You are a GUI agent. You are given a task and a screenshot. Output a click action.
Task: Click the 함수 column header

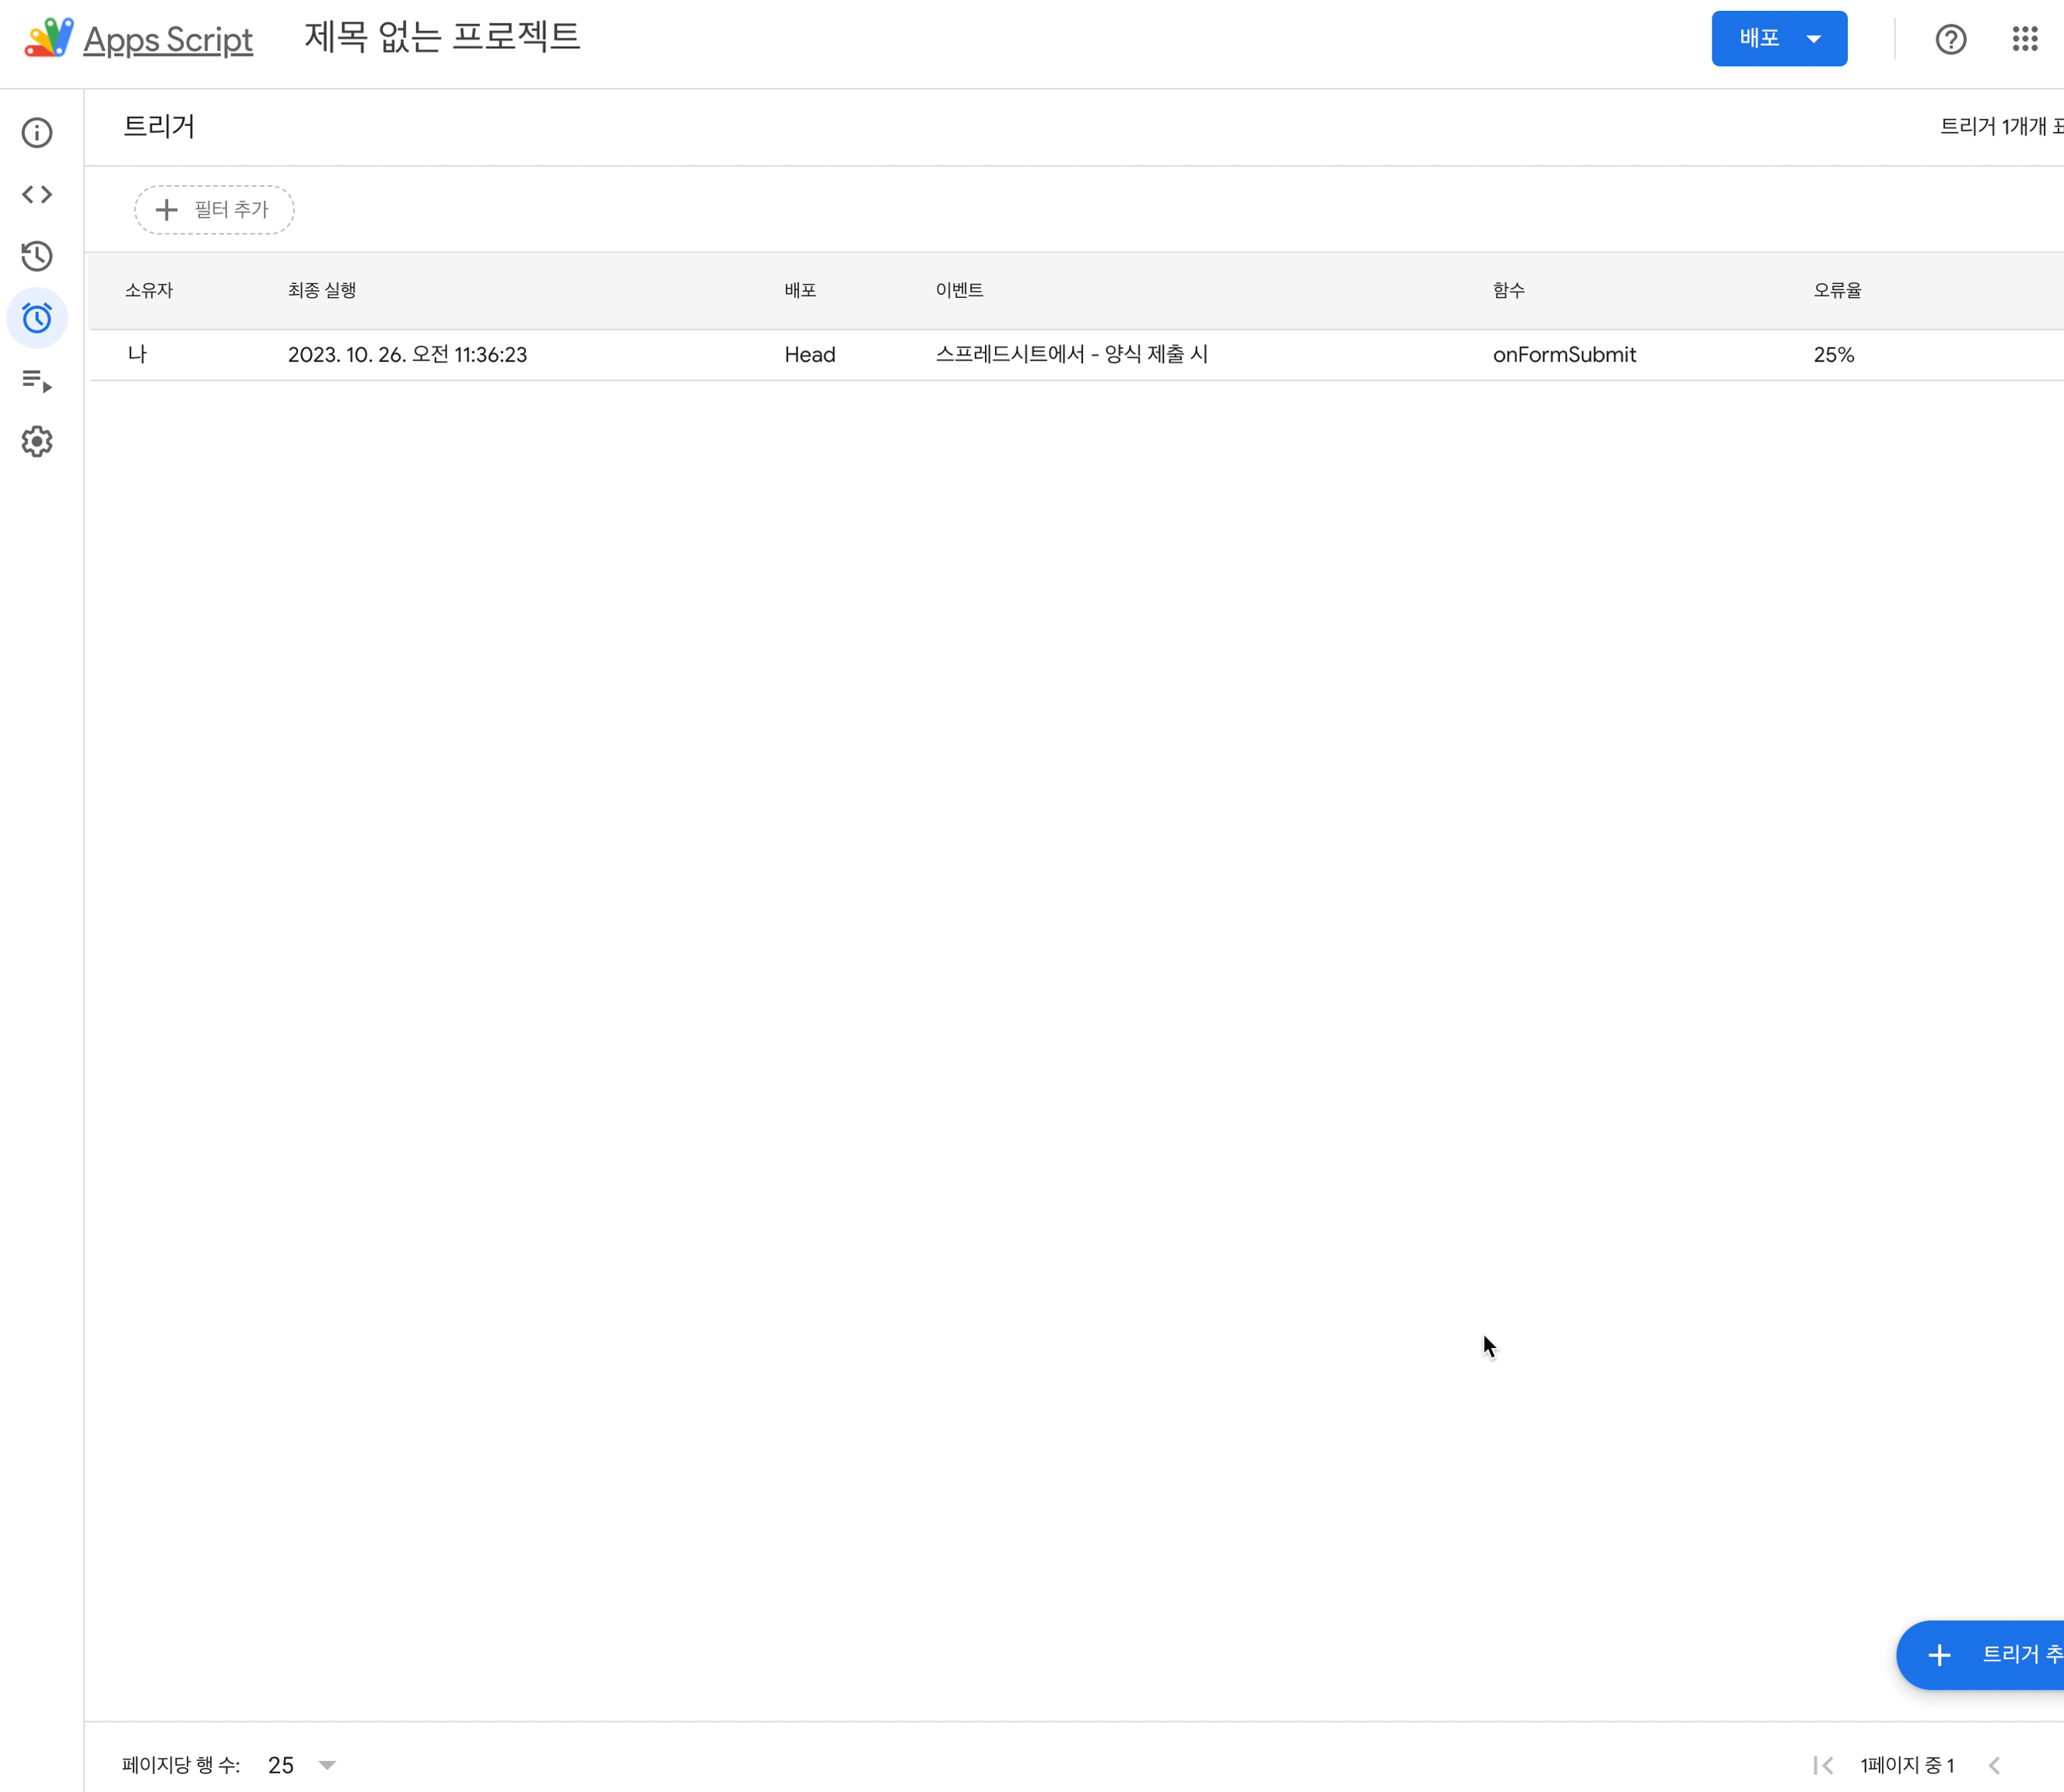point(1509,290)
